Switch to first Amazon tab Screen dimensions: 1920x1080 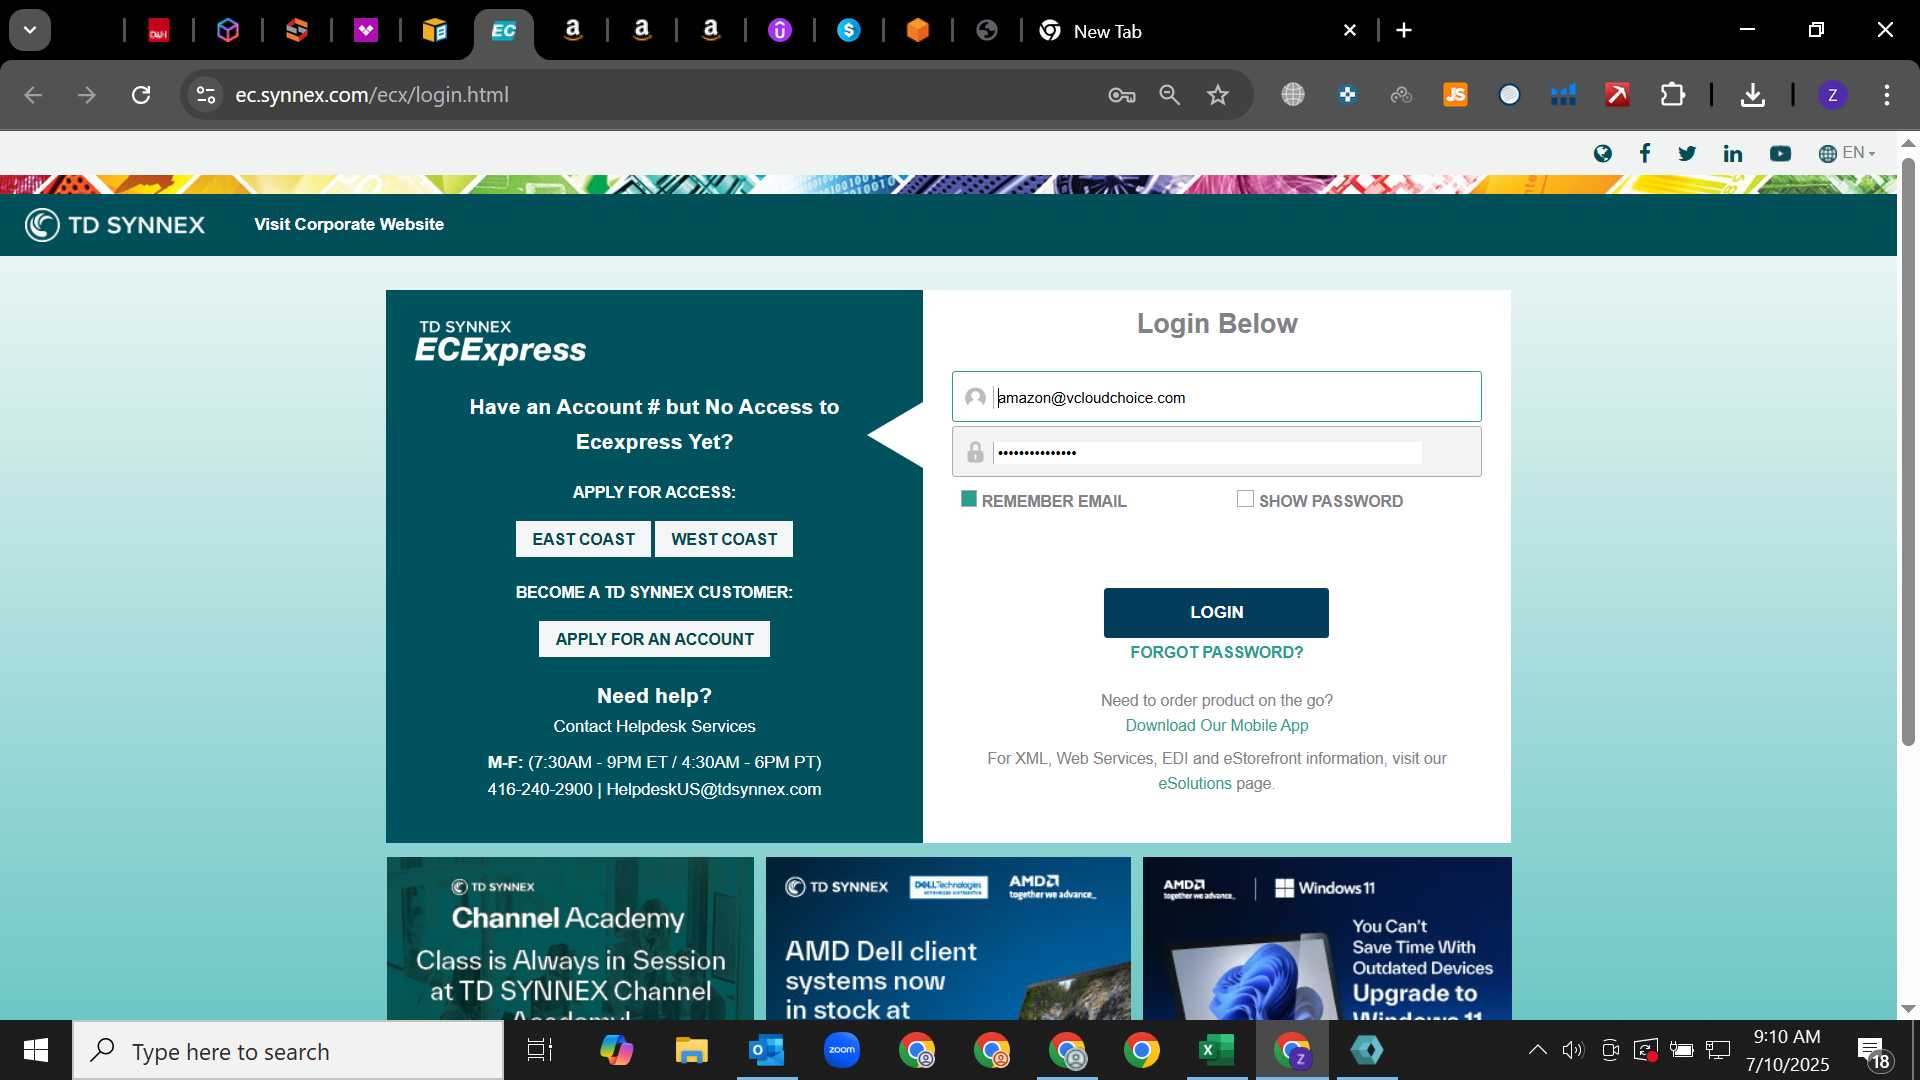point(573,31)
